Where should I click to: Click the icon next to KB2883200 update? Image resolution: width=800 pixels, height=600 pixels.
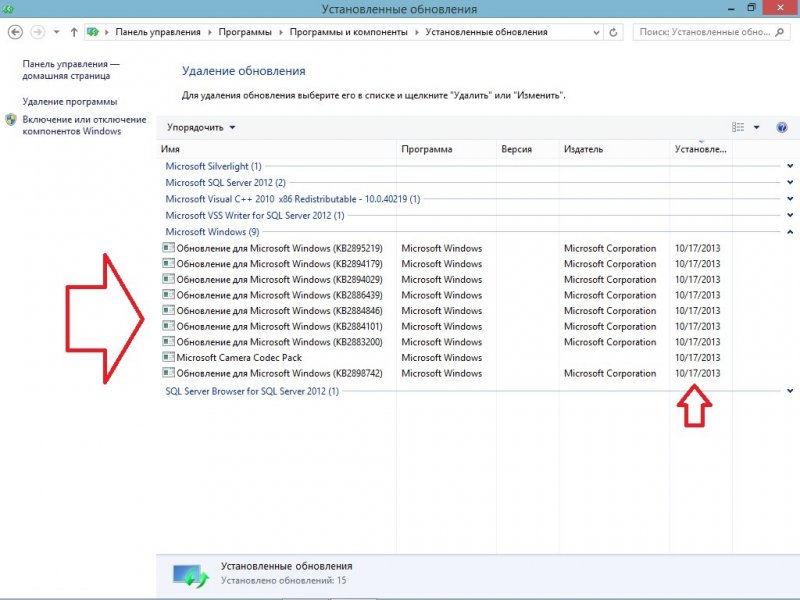click(x=168, y=341)
